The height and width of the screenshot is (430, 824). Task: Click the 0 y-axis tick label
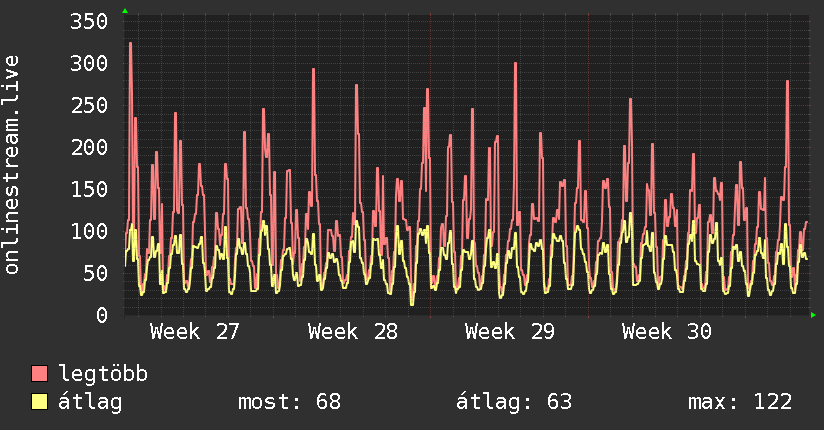[x=102, y=315]
